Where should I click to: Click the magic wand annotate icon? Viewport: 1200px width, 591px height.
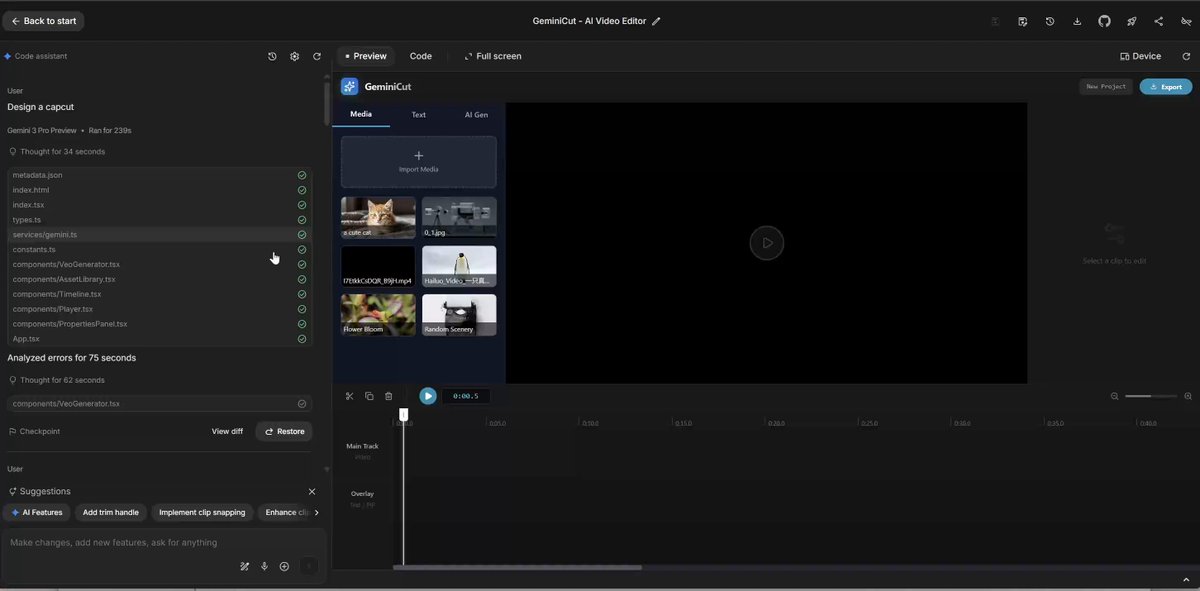point(245,567)
